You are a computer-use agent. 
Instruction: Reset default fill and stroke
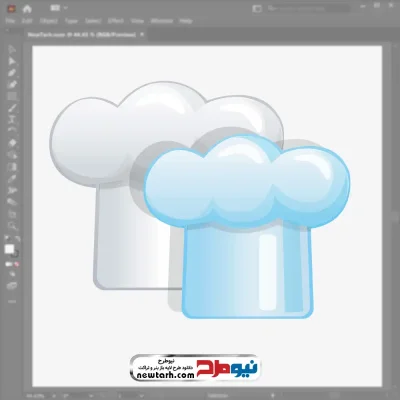coord(7,239)
